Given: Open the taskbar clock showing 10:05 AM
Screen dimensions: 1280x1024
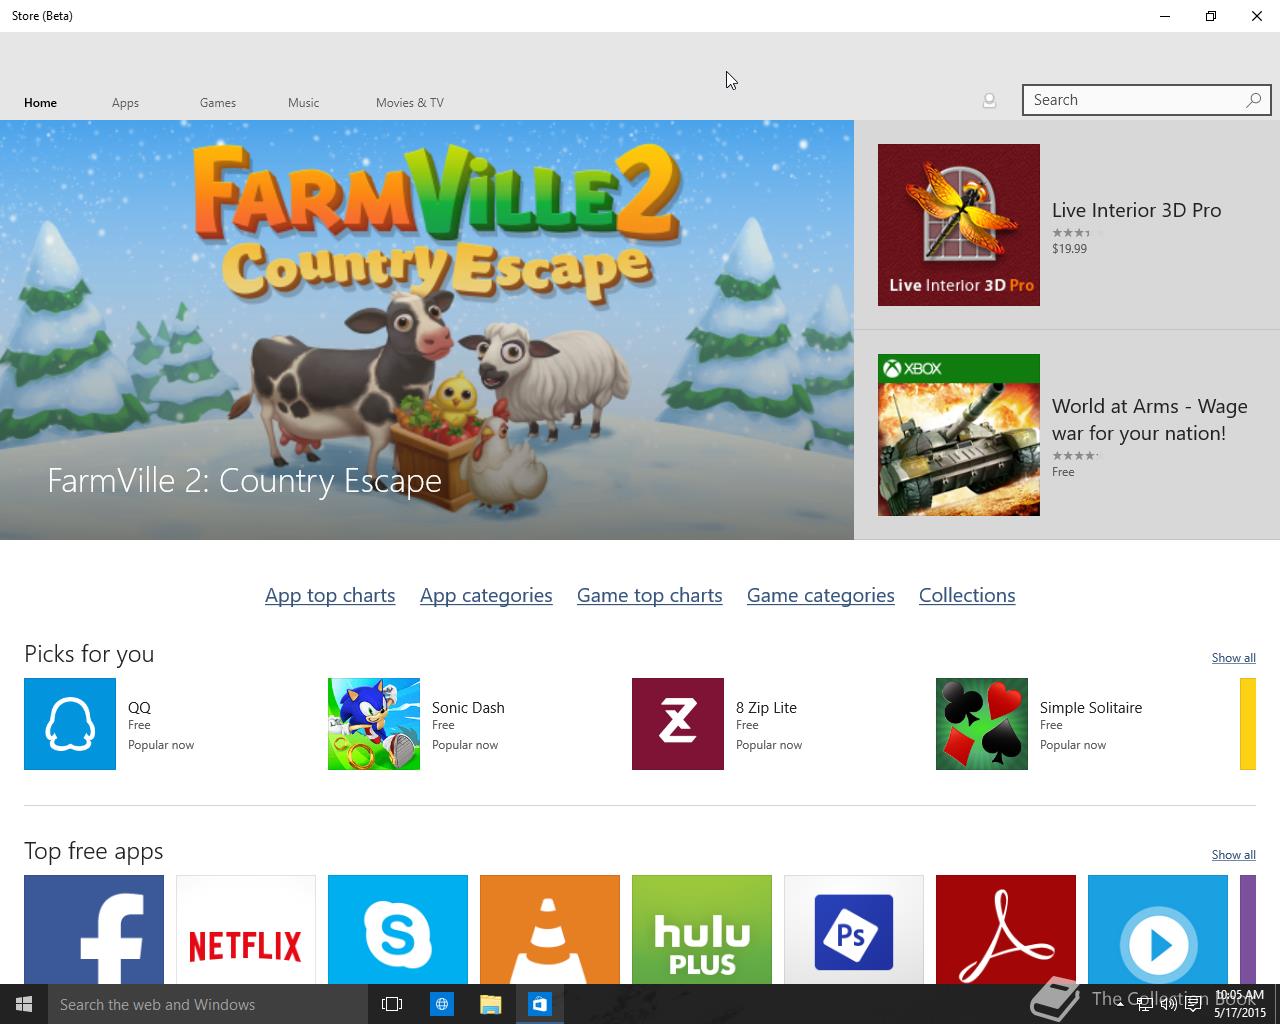Looking at the screenshot, I should [x=1240, y=1004].
